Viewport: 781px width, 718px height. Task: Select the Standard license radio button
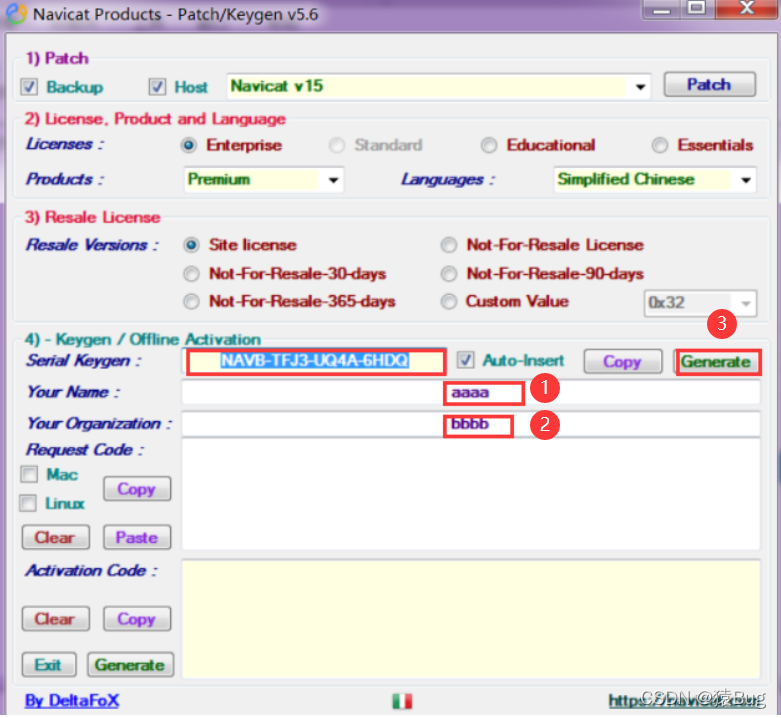pos(337,145)
